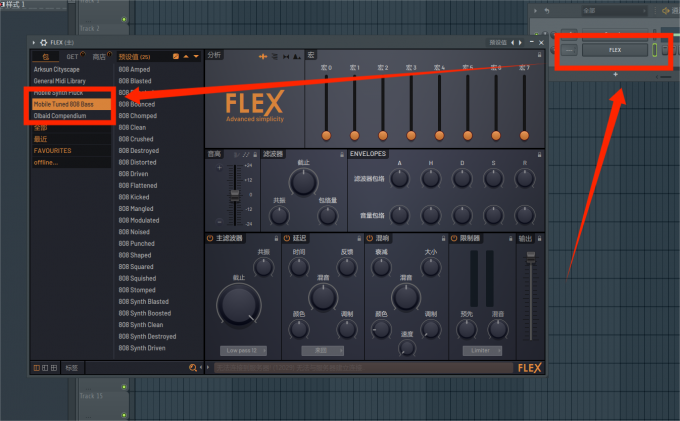Select the previous preset arrow in title bar
The image size is (680, 421).
513,42
